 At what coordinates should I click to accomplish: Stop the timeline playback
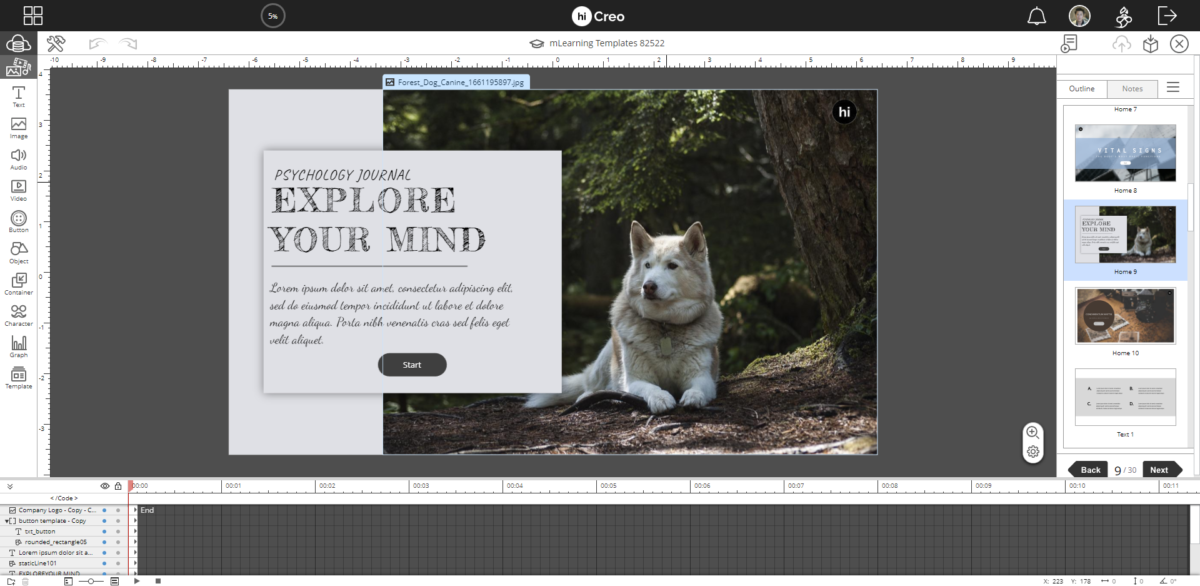(158, 581)
